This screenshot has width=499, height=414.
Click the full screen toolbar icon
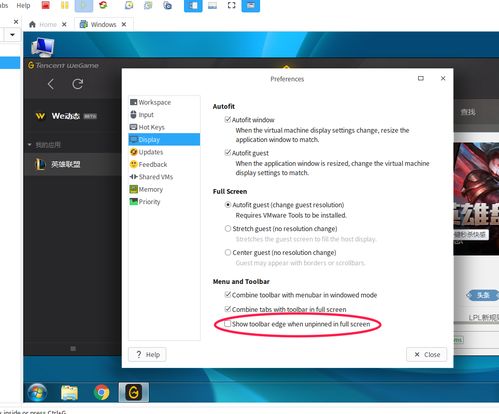click(x=231, y=5)
